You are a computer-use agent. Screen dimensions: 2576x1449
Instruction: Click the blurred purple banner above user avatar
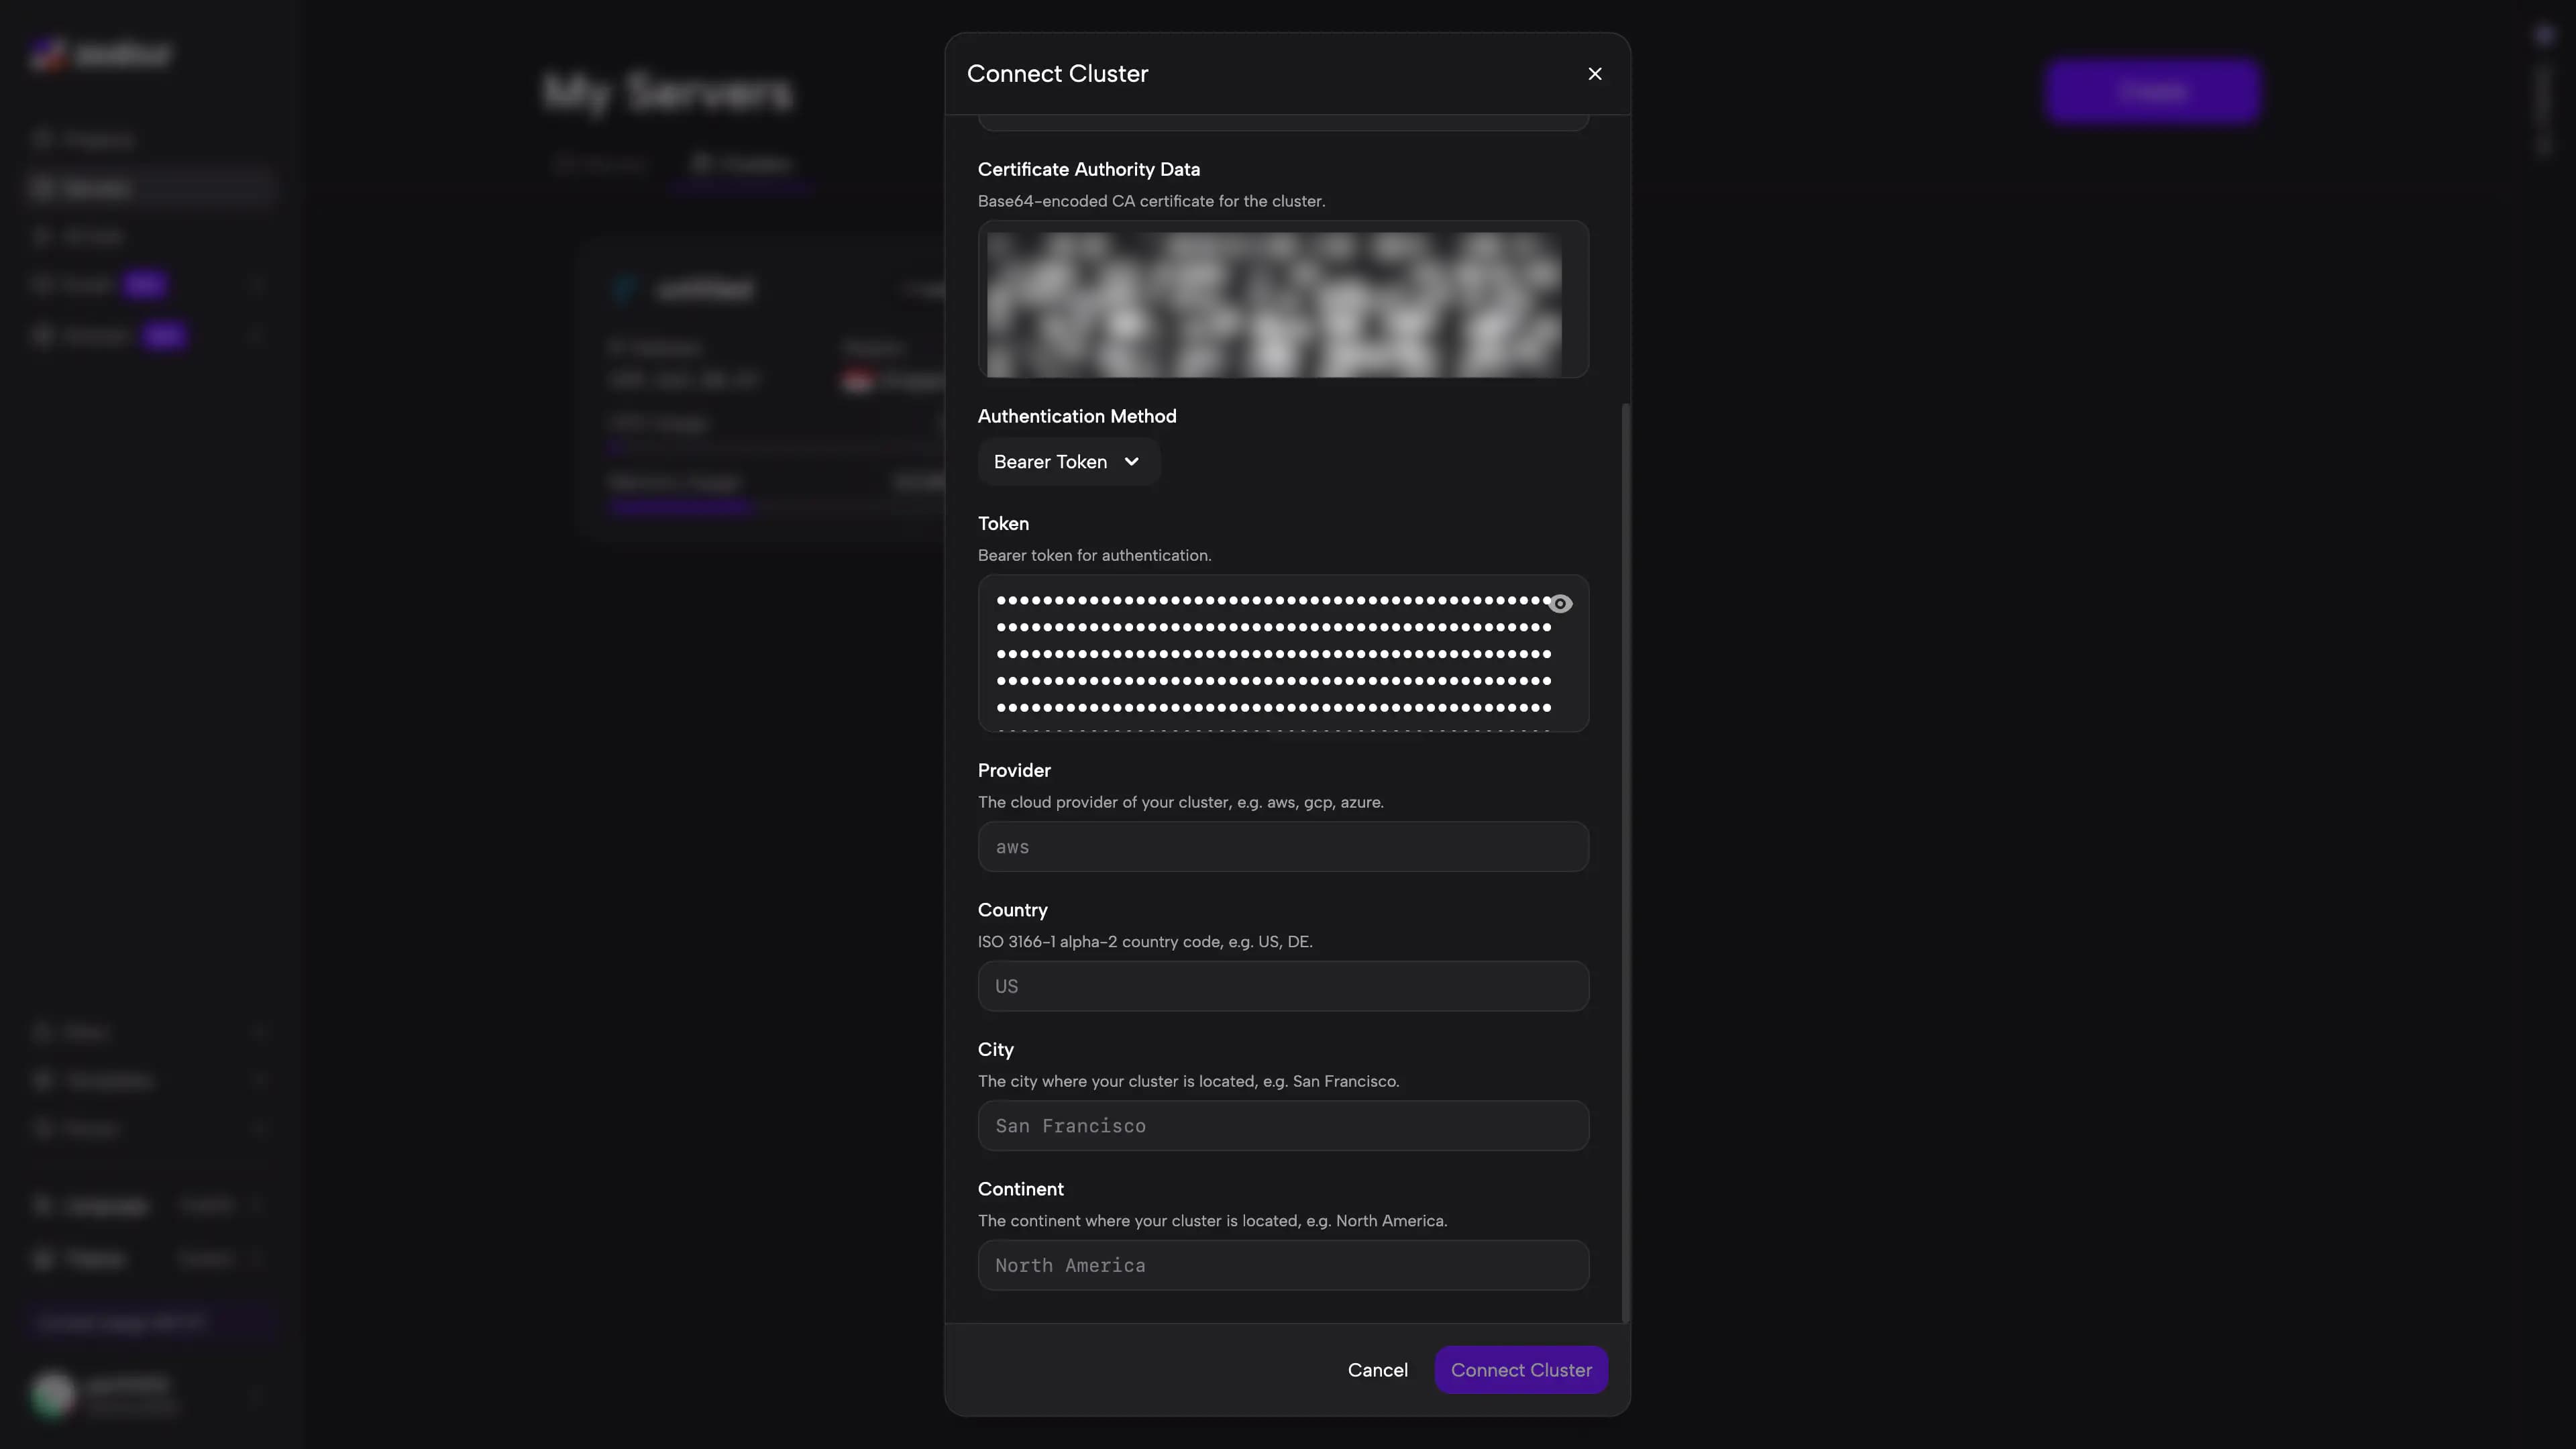pyautogui.click(x=150, y=1322)
